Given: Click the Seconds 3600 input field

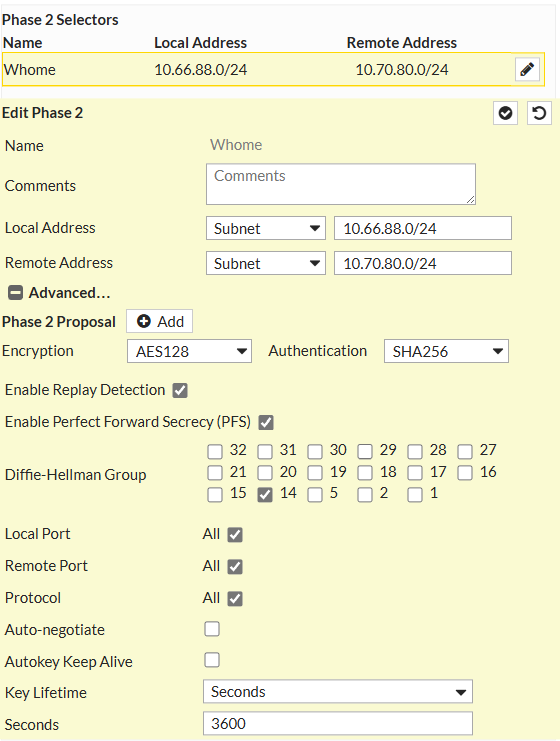Looking at the screenshot, I should point(338,724).
